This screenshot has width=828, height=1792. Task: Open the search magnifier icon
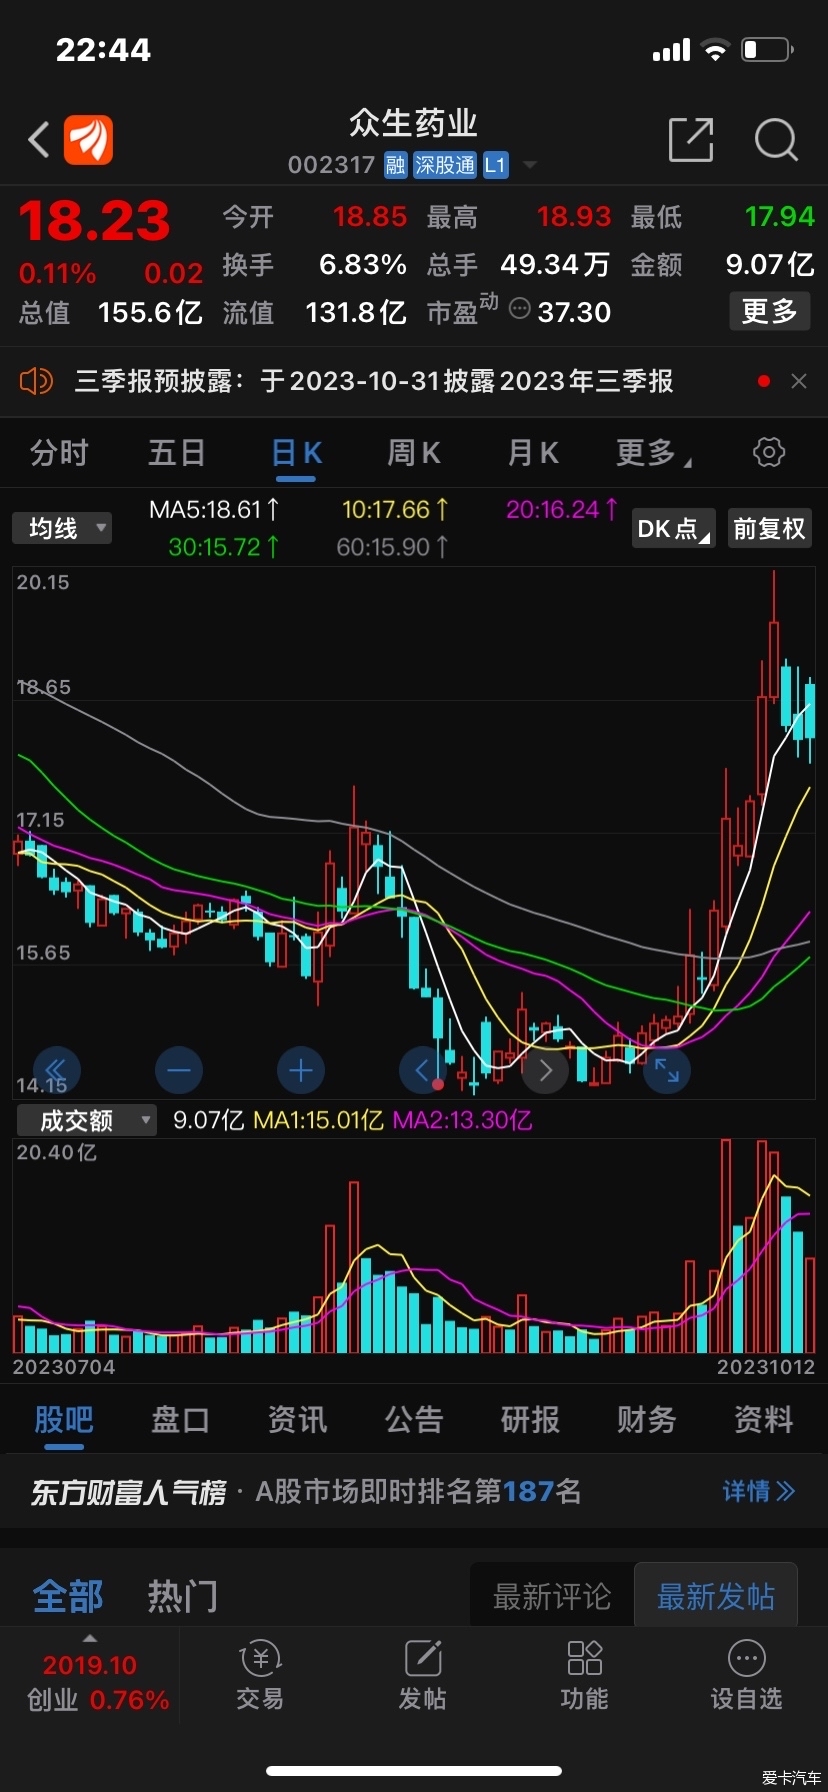tap(776, 140)
